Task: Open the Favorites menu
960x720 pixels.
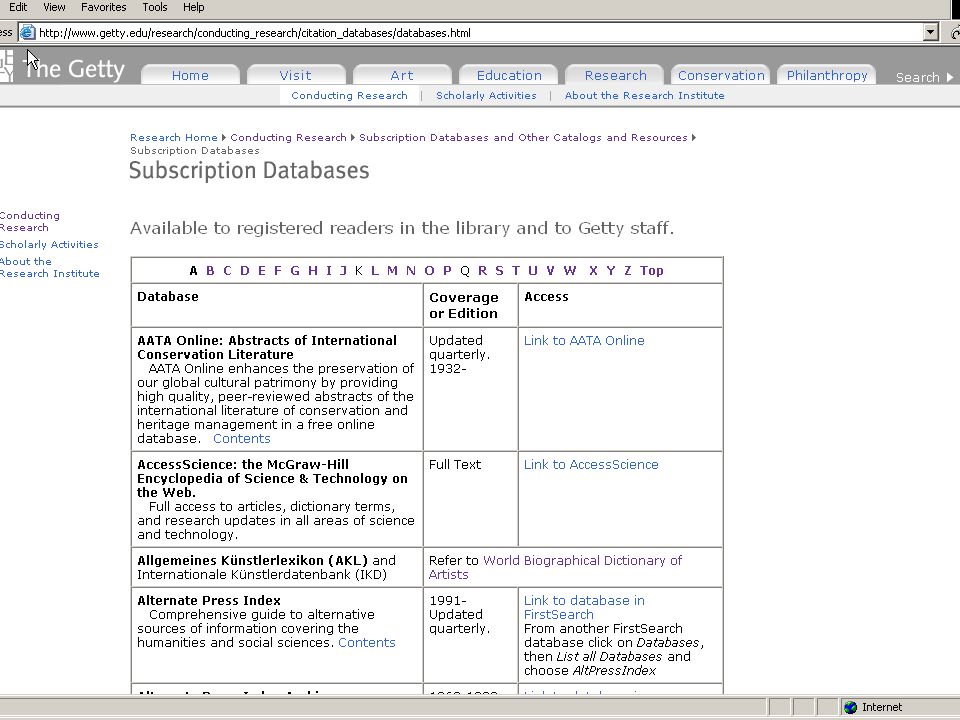Action: point(103,7)
